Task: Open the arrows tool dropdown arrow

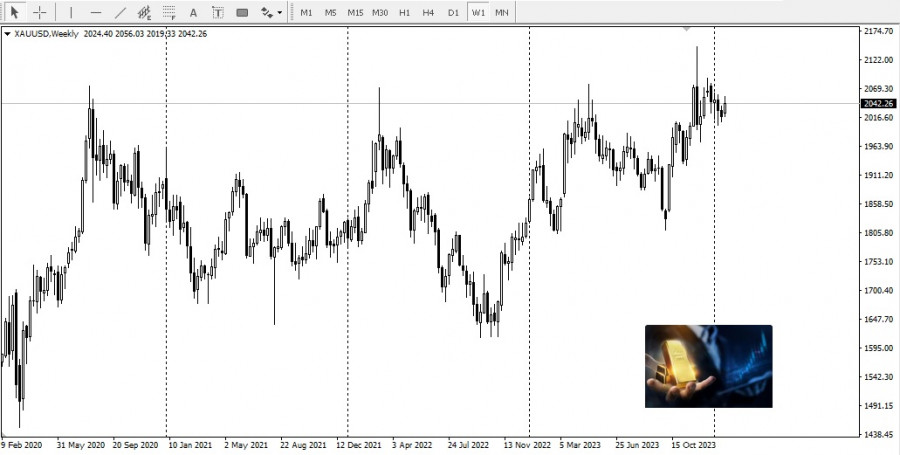Action: click(280, 12)
